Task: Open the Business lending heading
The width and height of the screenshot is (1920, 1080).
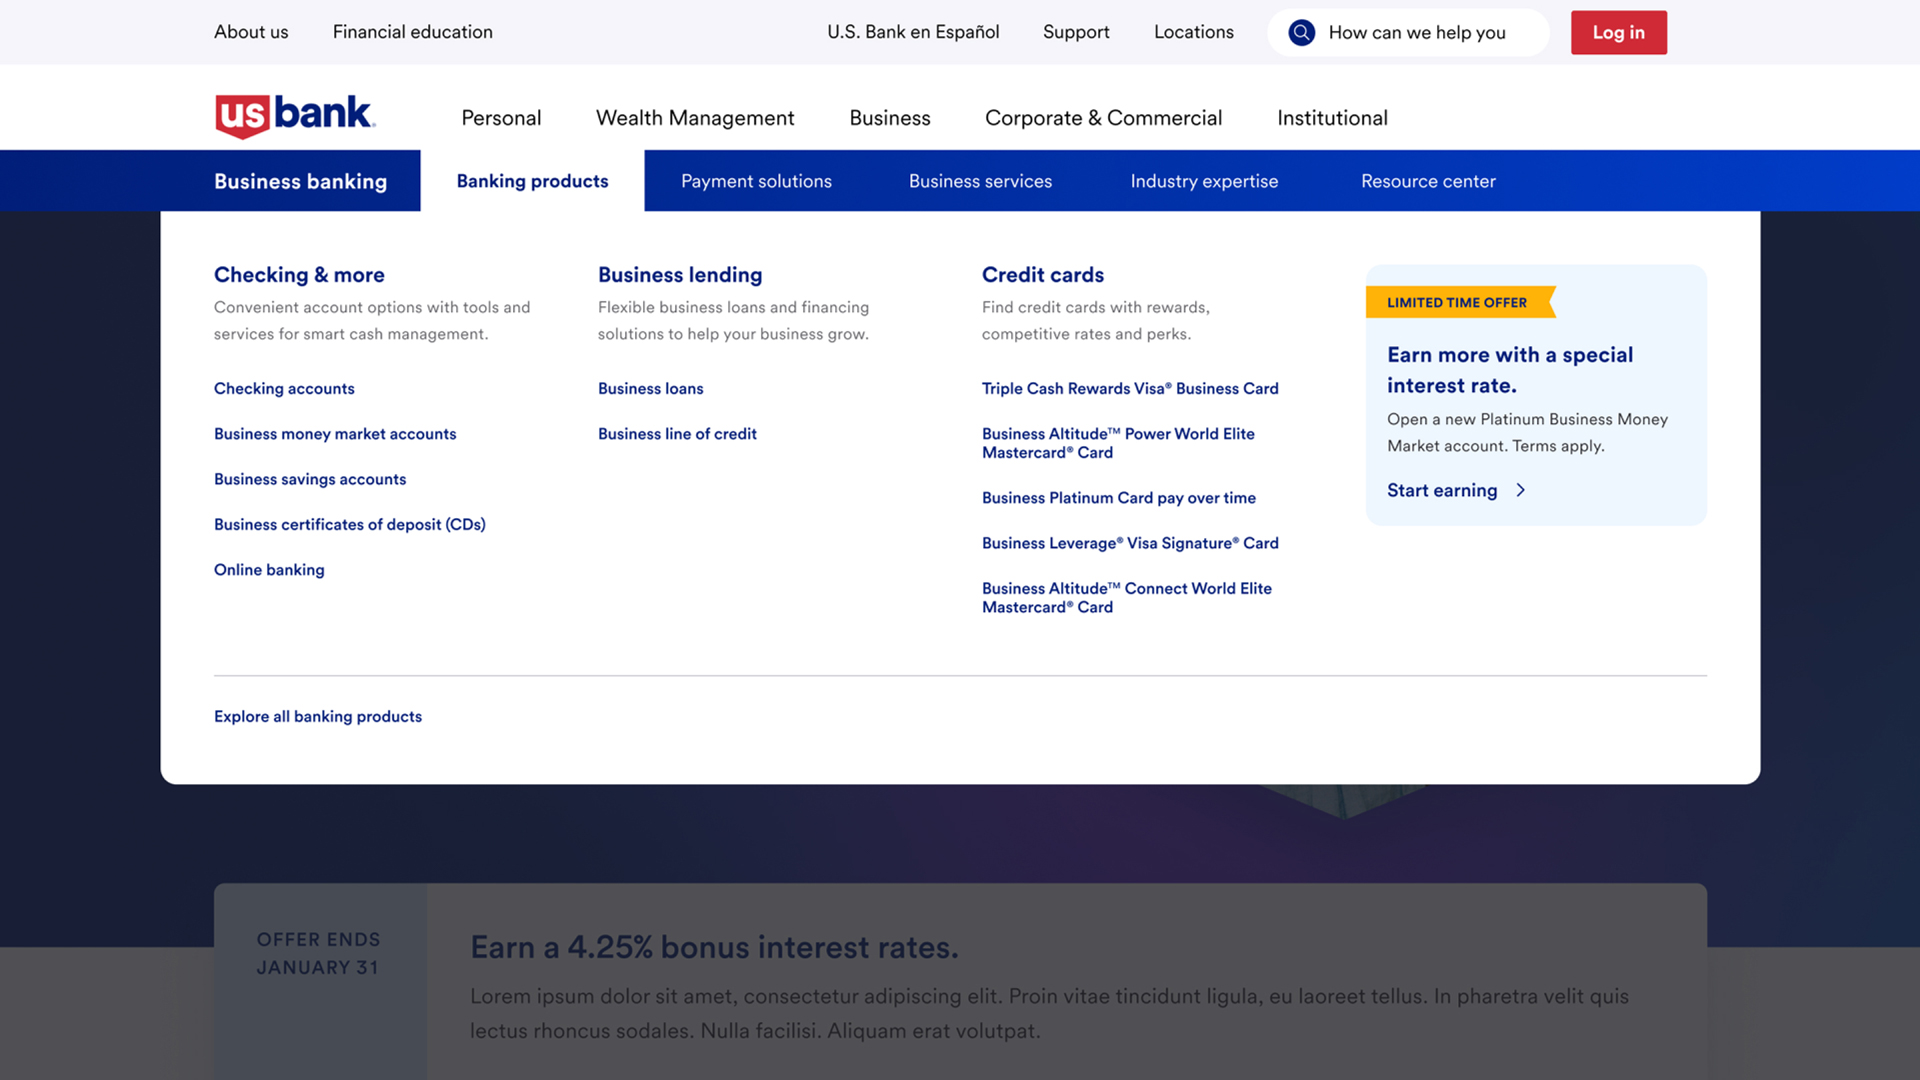Action: tap(680, 274)
